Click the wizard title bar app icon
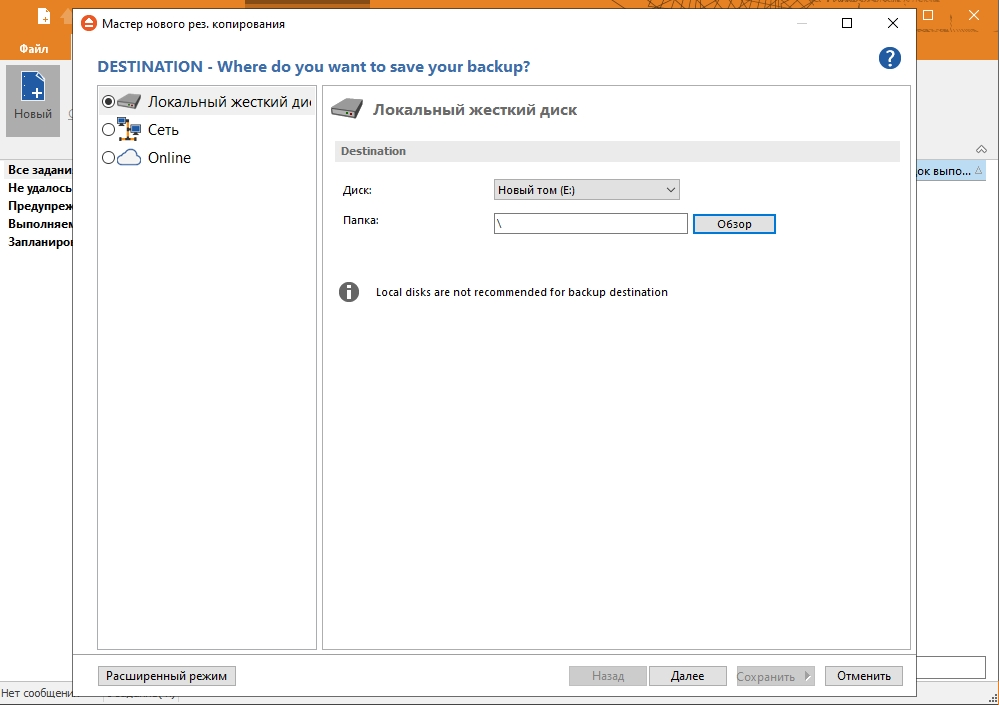This screenshot has width=999, height=705. point(88,23)
